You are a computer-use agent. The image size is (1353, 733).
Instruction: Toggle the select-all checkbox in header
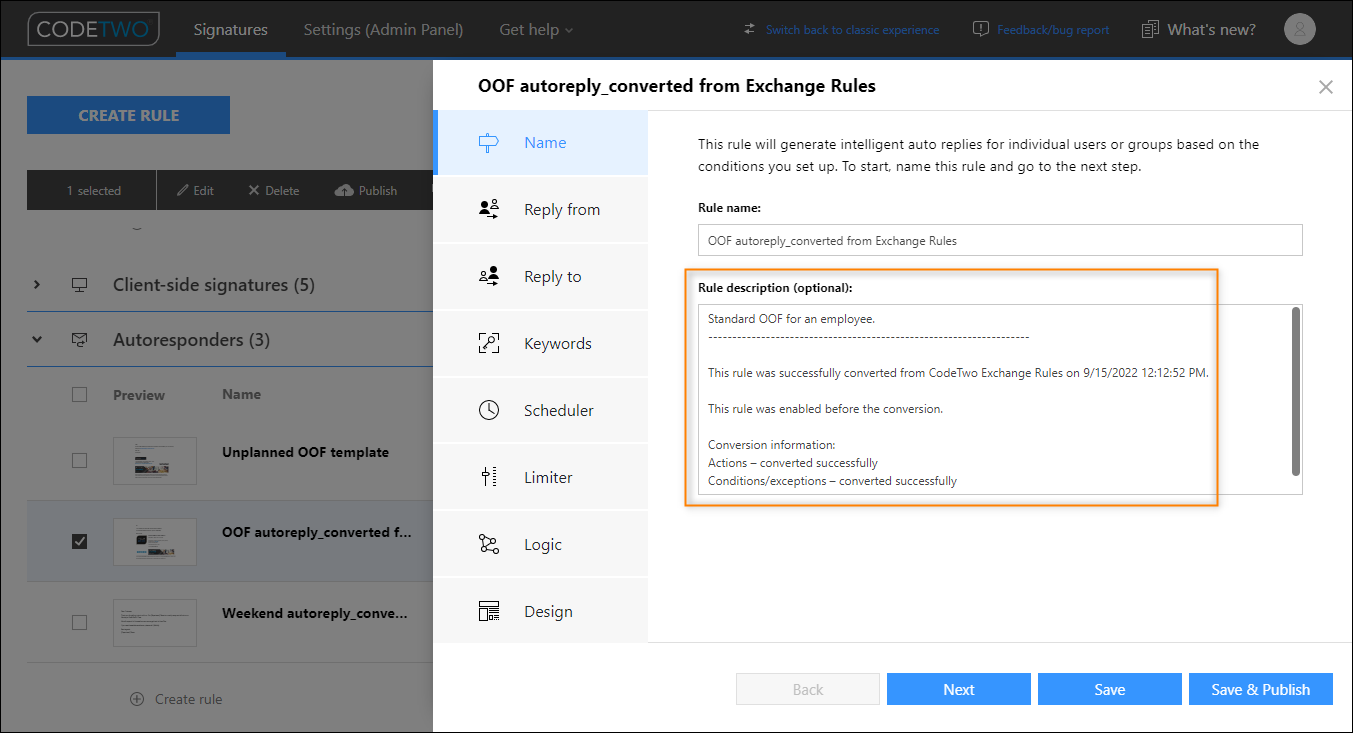[80, 395]
